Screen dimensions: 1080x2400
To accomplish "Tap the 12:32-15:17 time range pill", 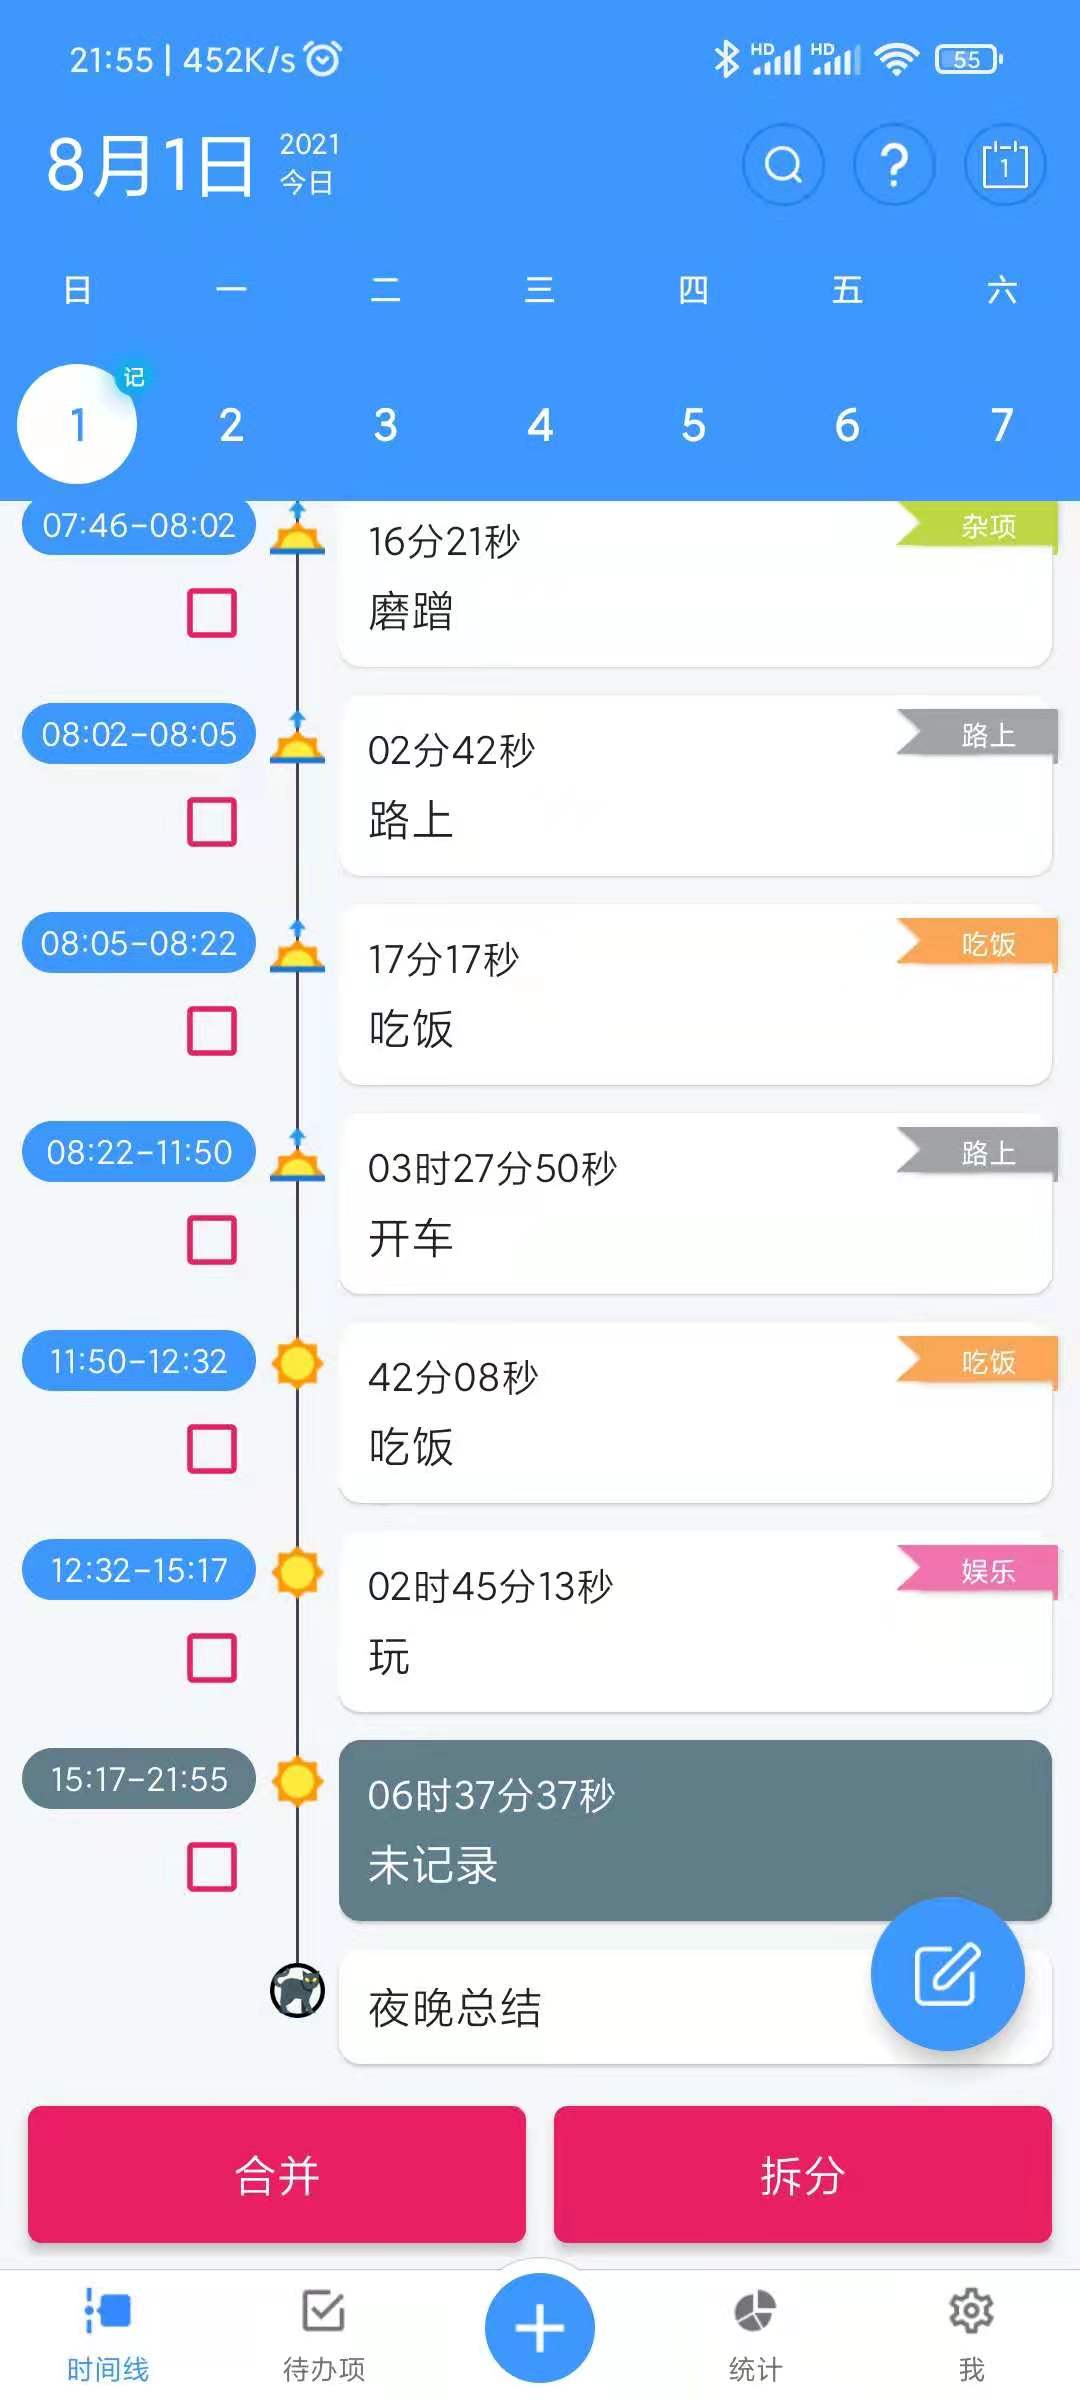I will click(139, 1570).
